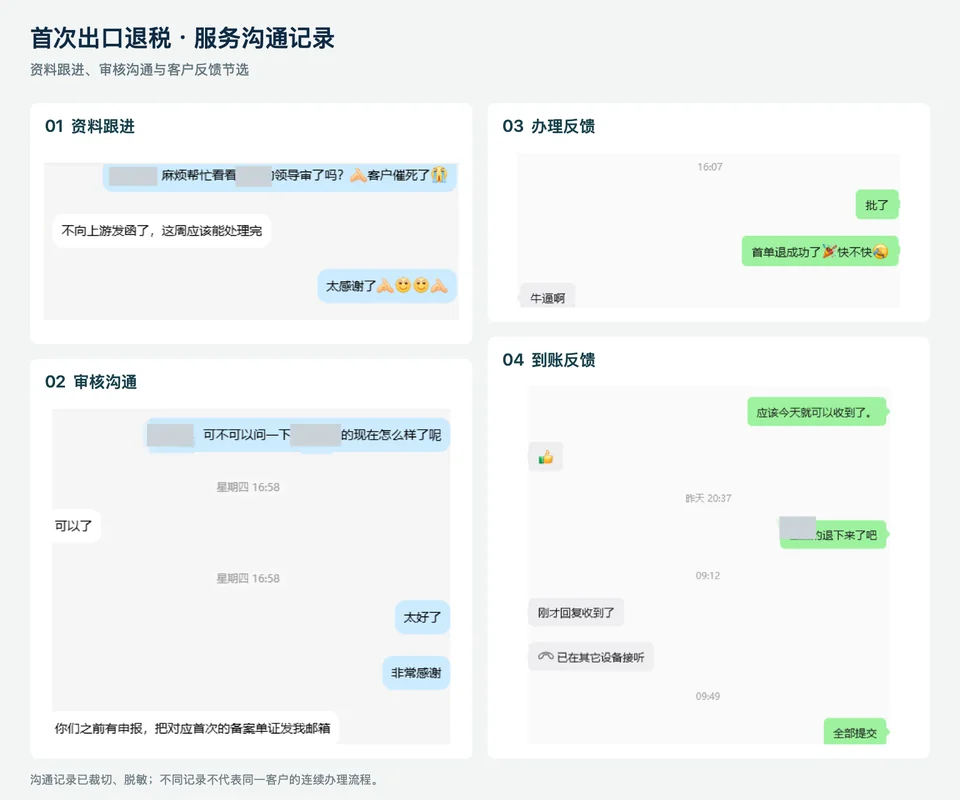Select the heading 03 办理反馈
Image resolution: width=960 pixels, height=800 pixels.
click(x=549, y=126)
